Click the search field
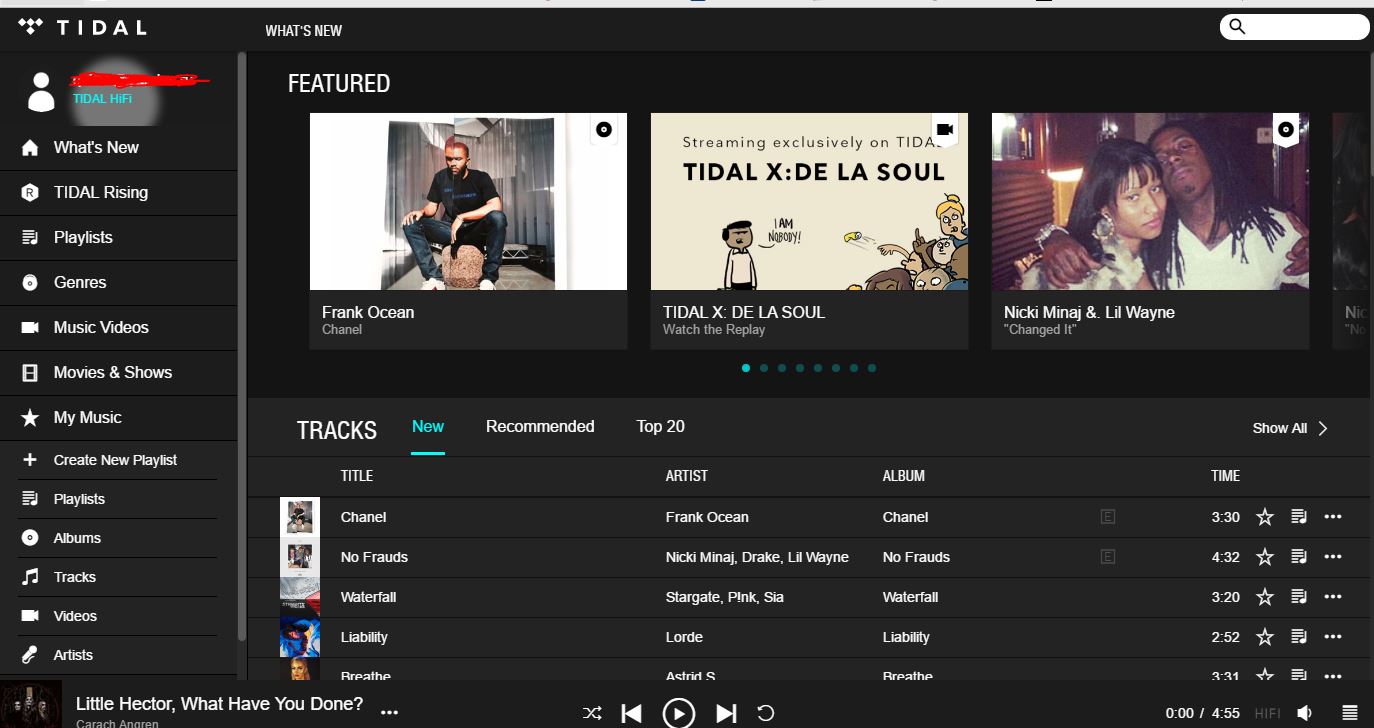The width and height of the screenshot is (1374, 728). pos(1294,27)
